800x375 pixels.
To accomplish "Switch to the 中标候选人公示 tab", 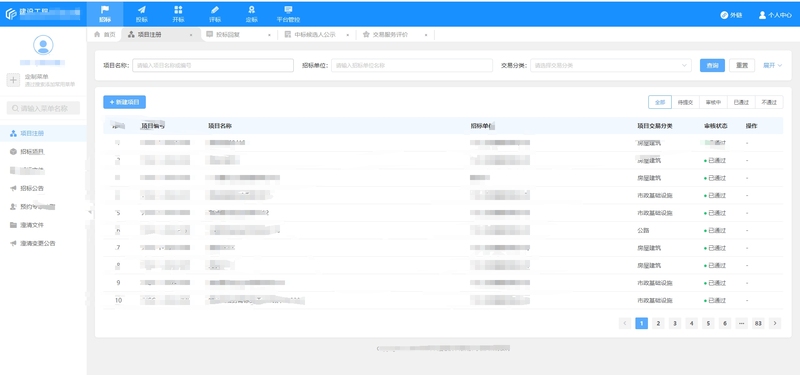I will 311,35.
